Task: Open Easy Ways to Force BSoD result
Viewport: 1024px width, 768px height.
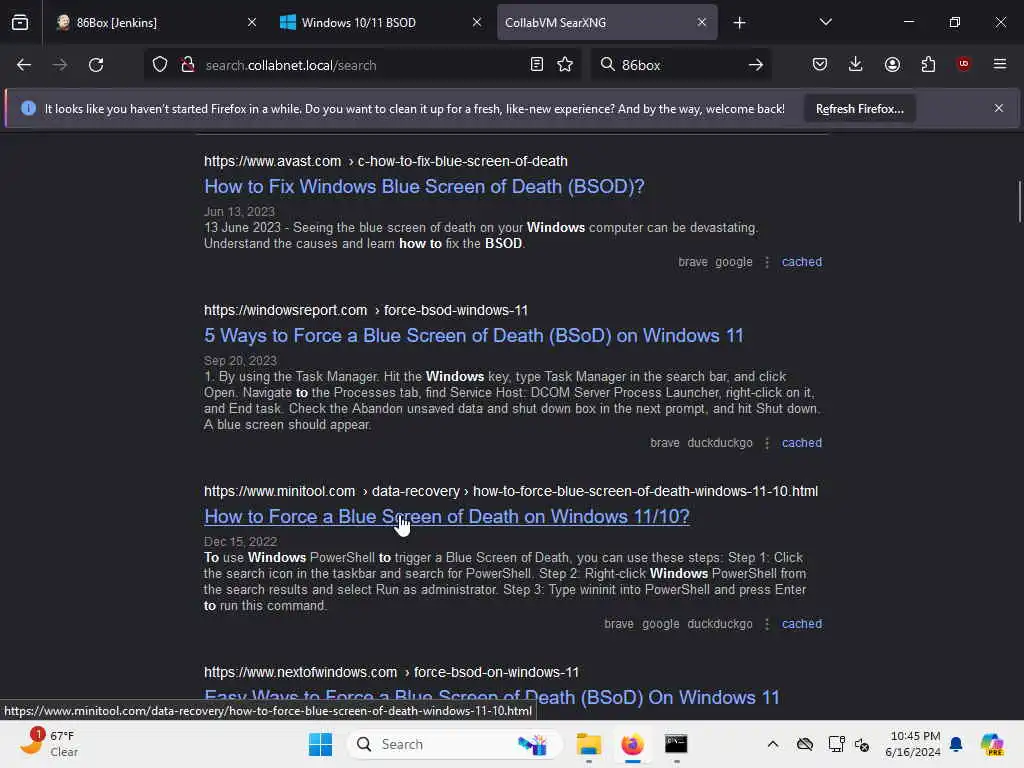Action: point(492,696)
